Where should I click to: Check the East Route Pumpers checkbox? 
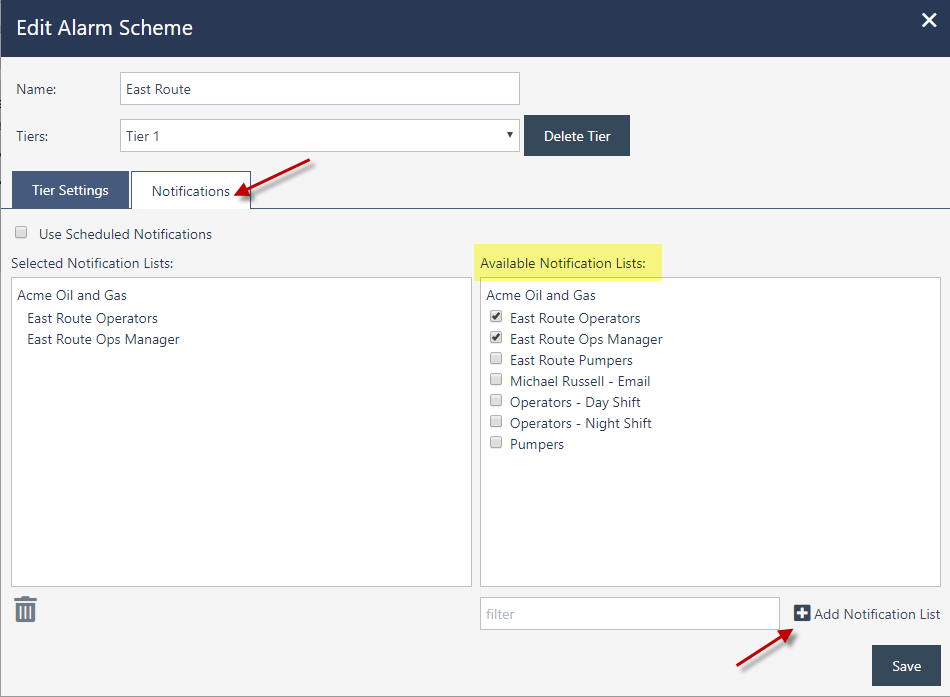click(496, 358)
